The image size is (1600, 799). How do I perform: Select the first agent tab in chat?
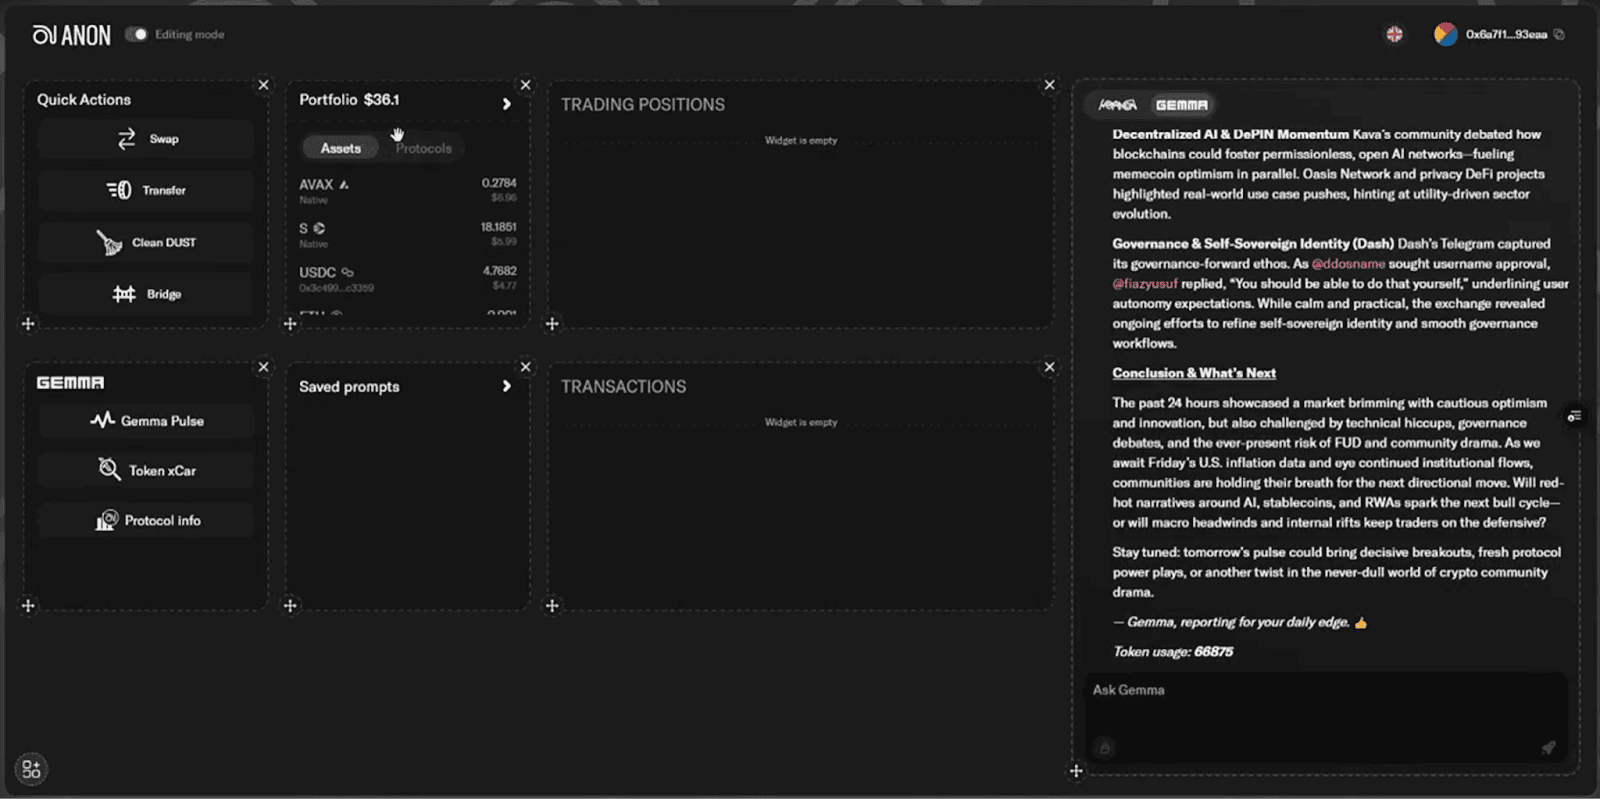coord(1117,105)
